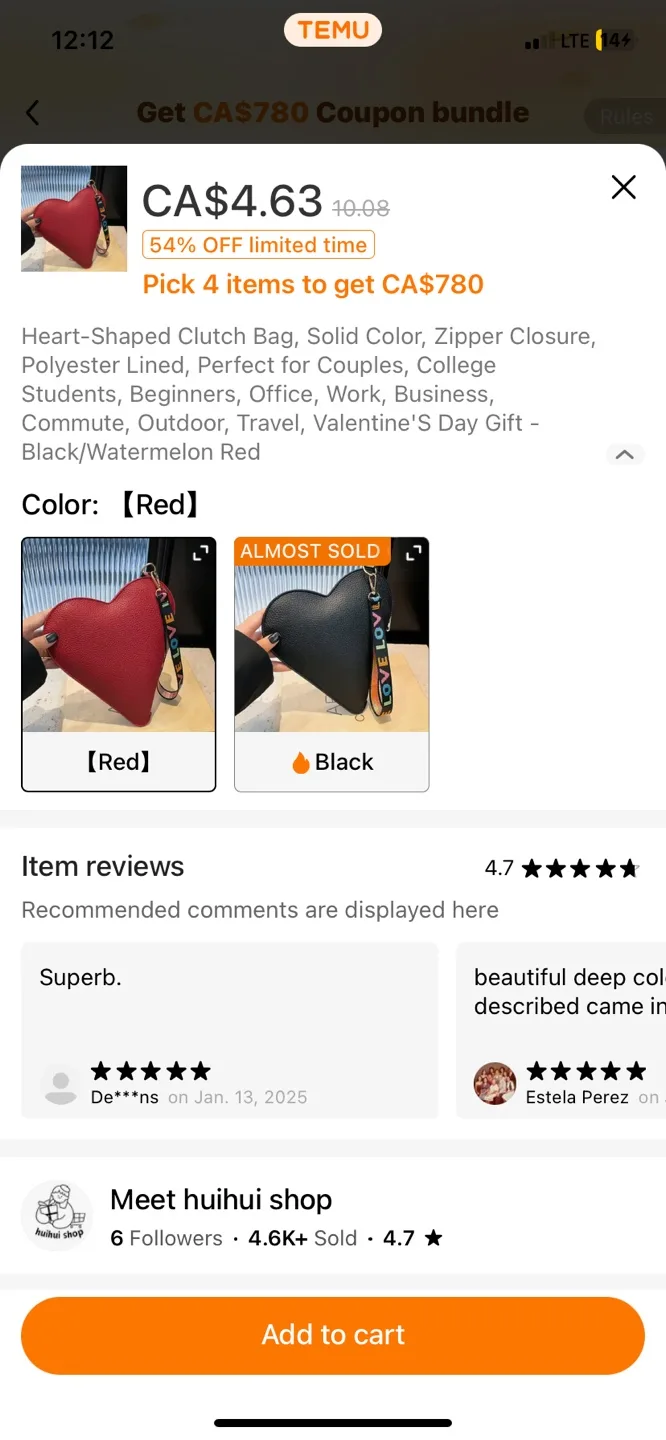Open Pick 4 items to get CA$780 offer
Image resolution: width=666 pixels, height=1440 pixels.
click(313, 284)
